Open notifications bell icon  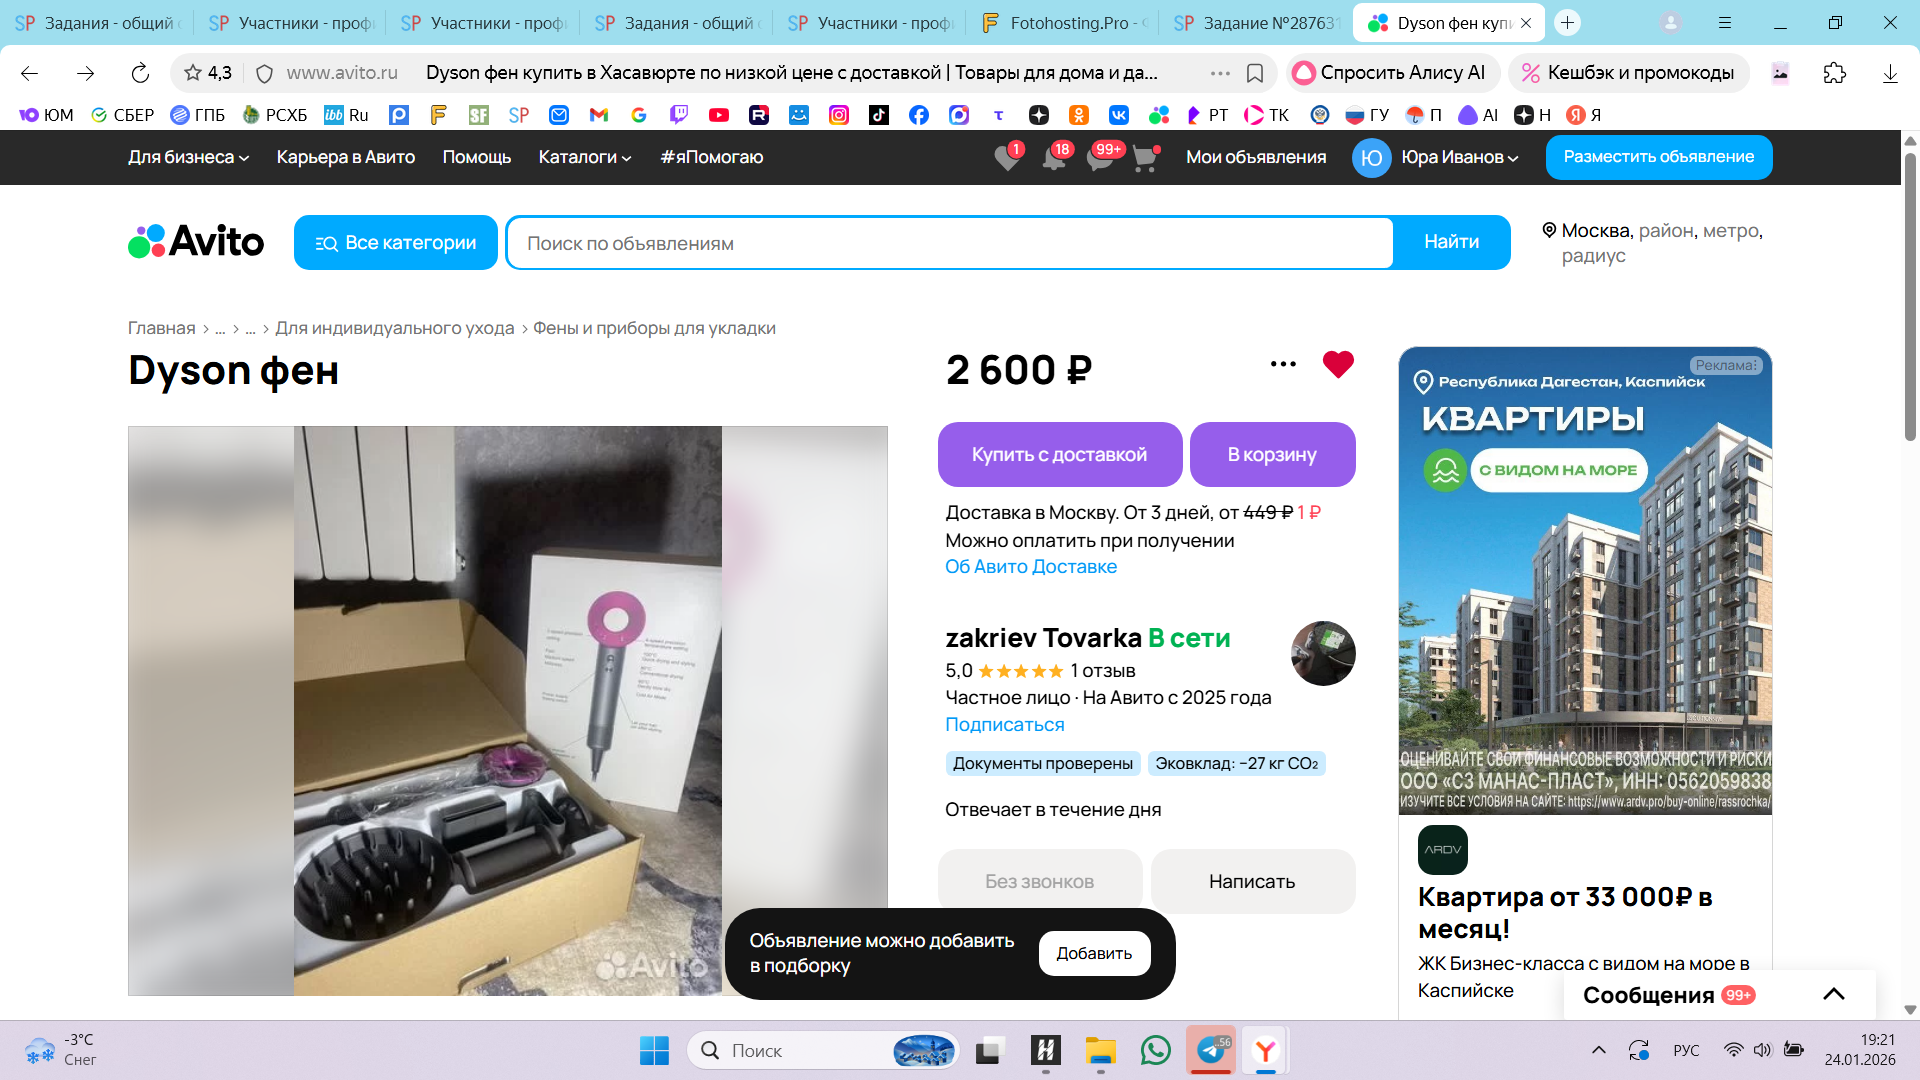(x=1053, y=158)
